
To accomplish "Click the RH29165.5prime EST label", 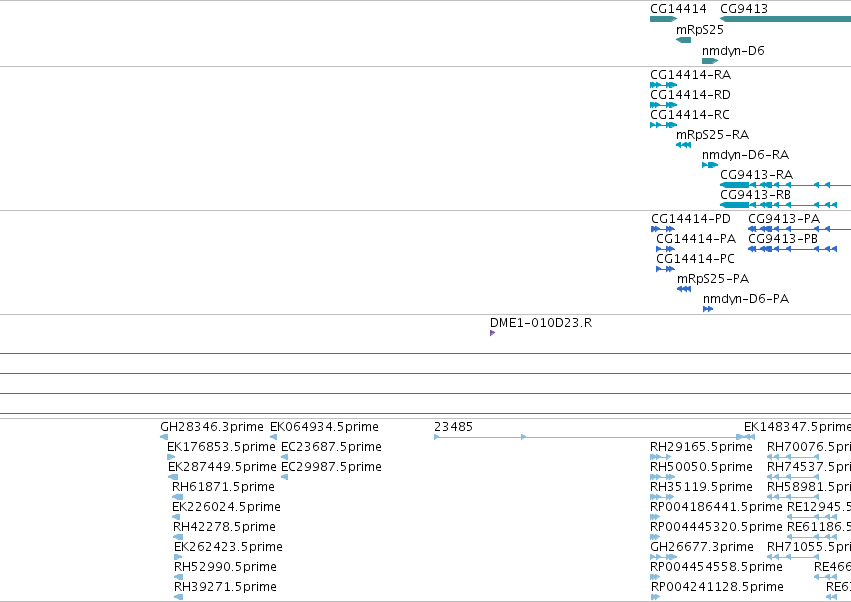I will coord(702,447).
